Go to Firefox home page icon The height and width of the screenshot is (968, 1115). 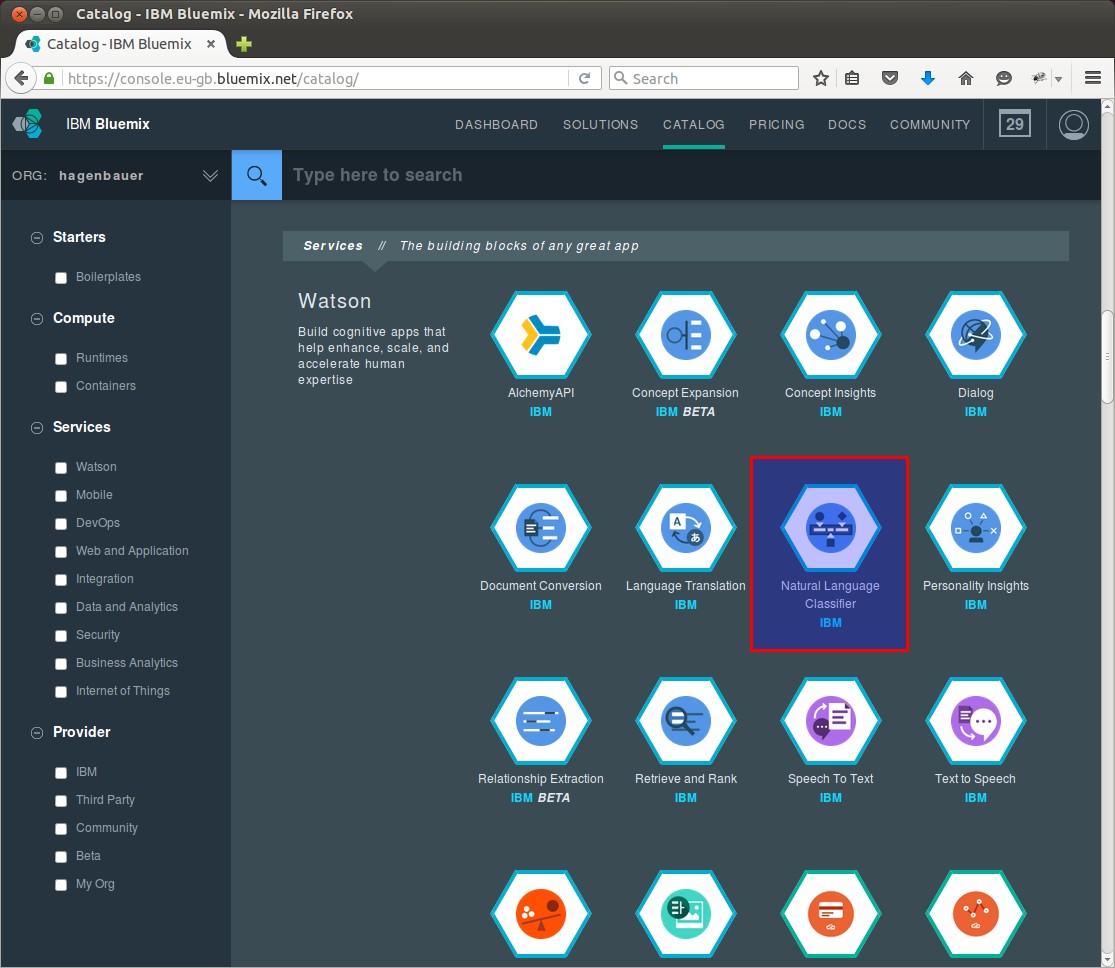coord(966,78)
